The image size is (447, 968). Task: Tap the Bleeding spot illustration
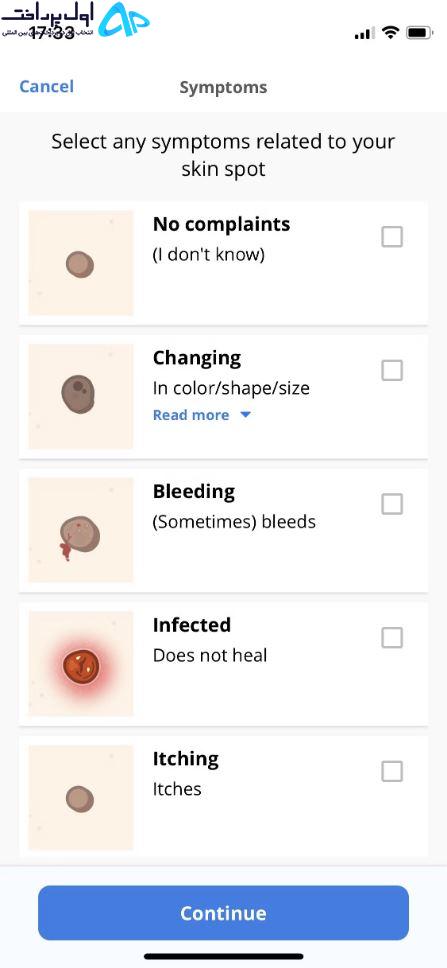point(81,530)
